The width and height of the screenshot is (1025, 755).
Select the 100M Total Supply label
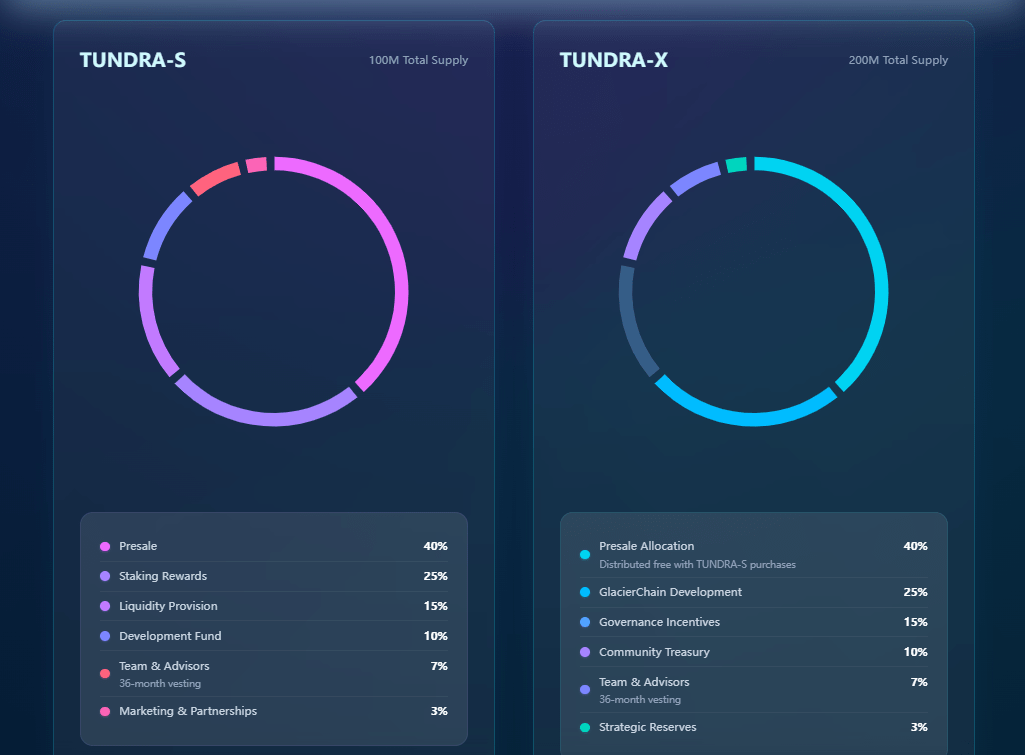pyautogui.click(x=418, y=60)
